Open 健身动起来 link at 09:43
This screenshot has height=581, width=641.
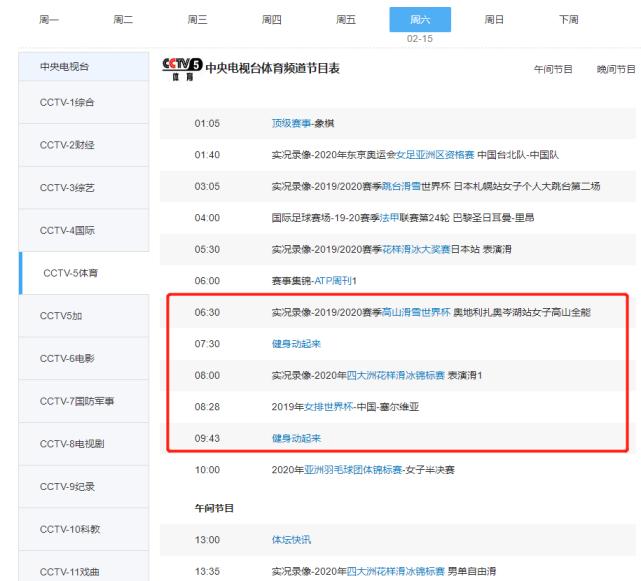(296, 438)
